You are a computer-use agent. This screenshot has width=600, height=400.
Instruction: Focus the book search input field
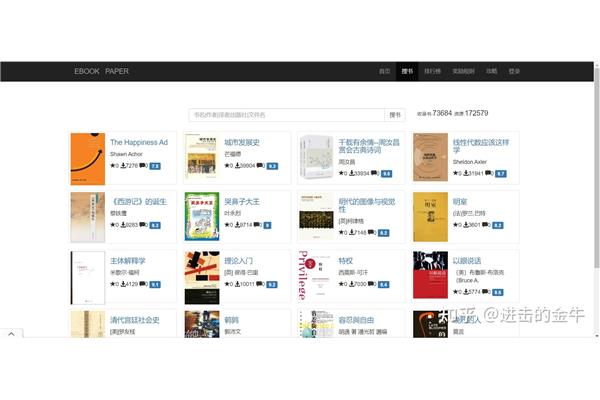[287, 115]
